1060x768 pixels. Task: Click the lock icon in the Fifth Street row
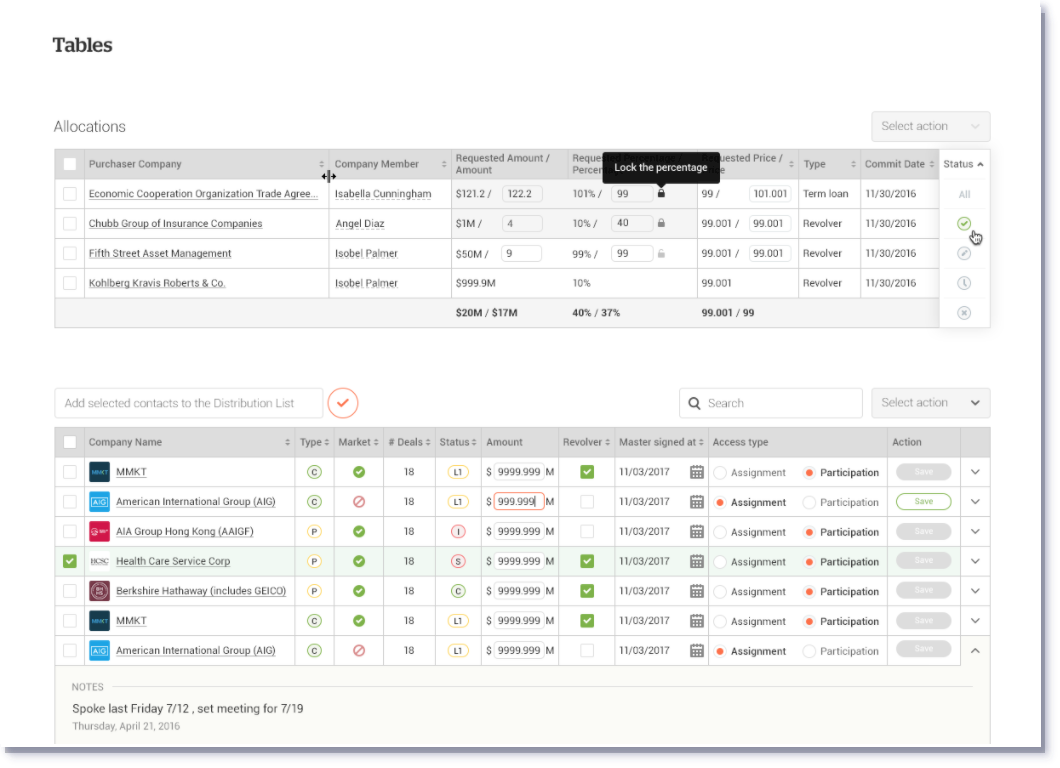pos(661,254)
